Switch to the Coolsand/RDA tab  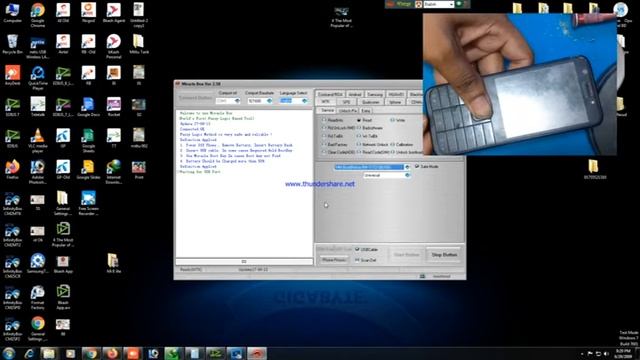(330, 94)
